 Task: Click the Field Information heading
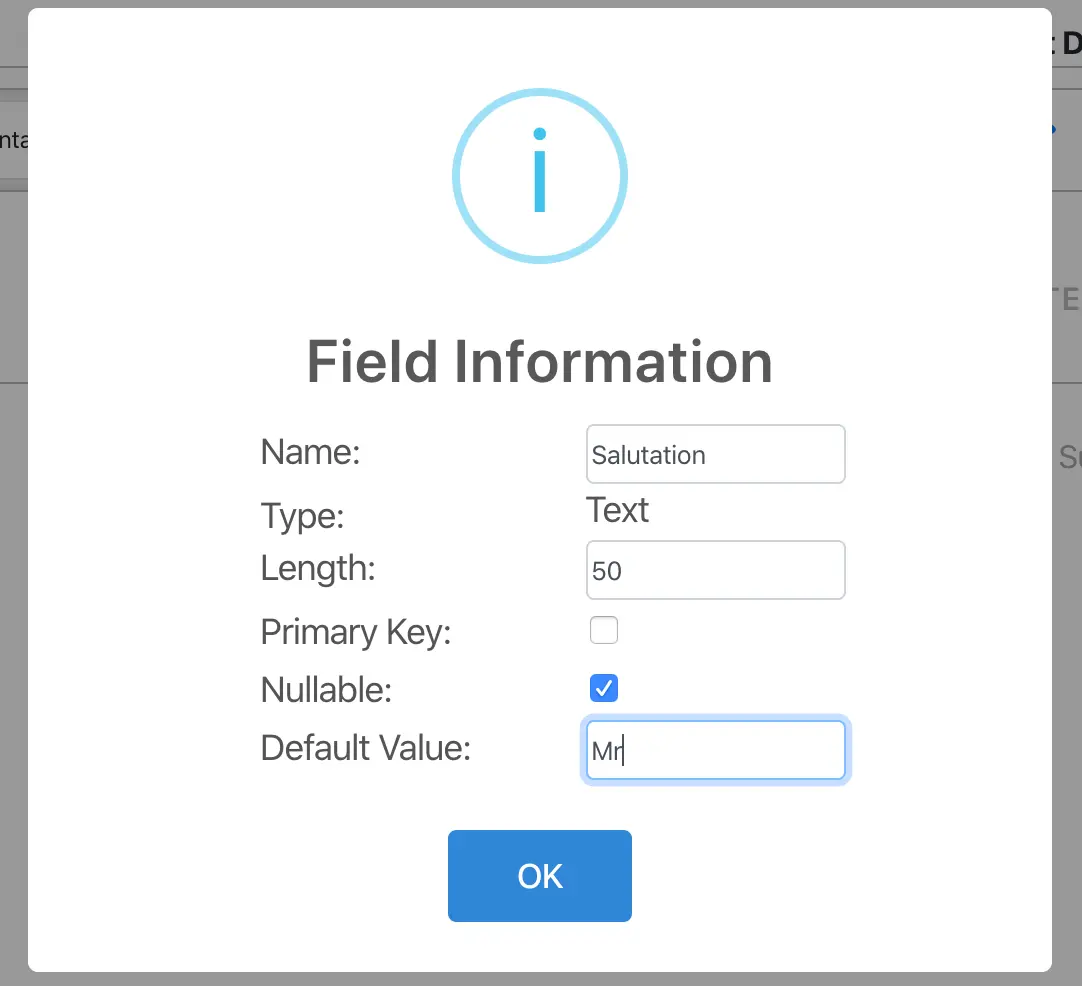[539, 361]
